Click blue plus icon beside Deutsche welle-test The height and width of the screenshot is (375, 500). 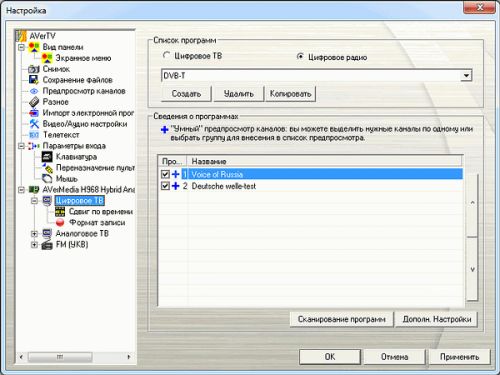[175, 186]
